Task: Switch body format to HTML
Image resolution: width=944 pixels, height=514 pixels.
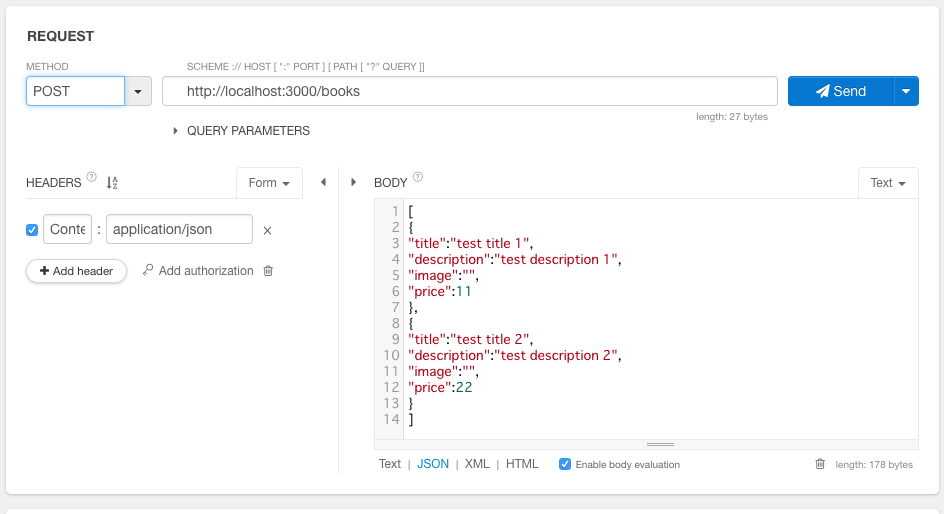Action: click(x=522, y=464)
